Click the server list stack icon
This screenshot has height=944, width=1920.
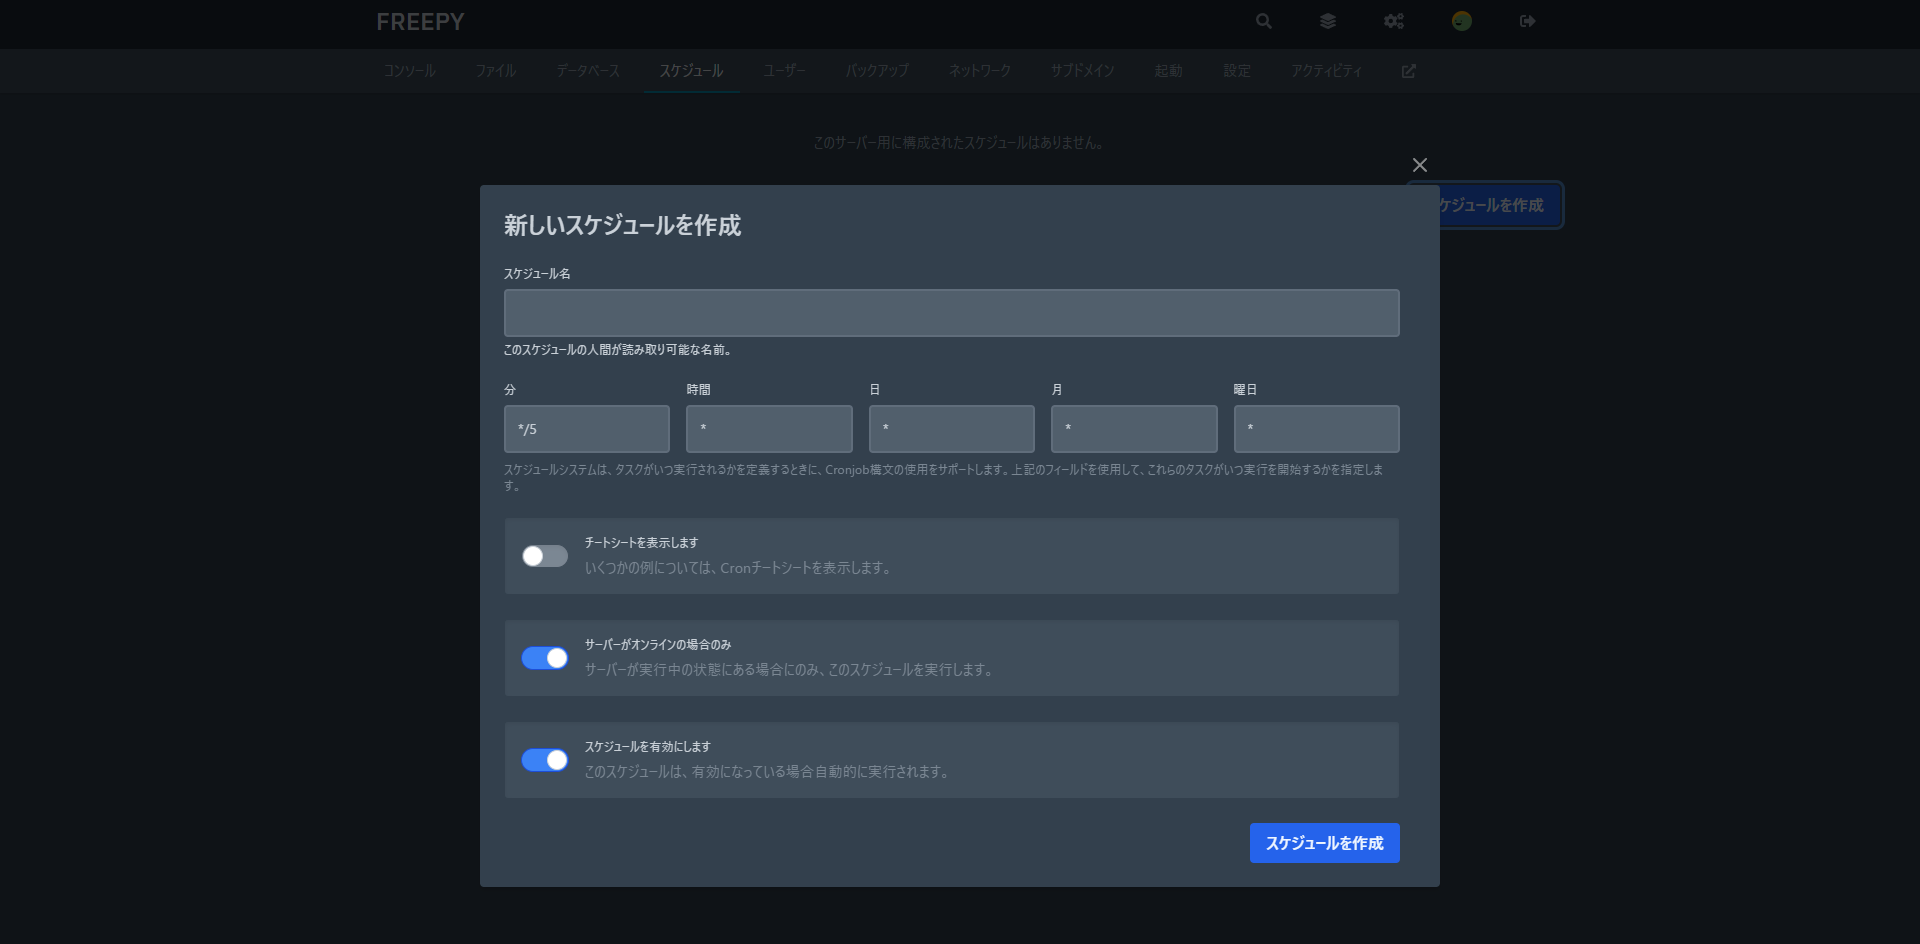(x=1328, y=21)
